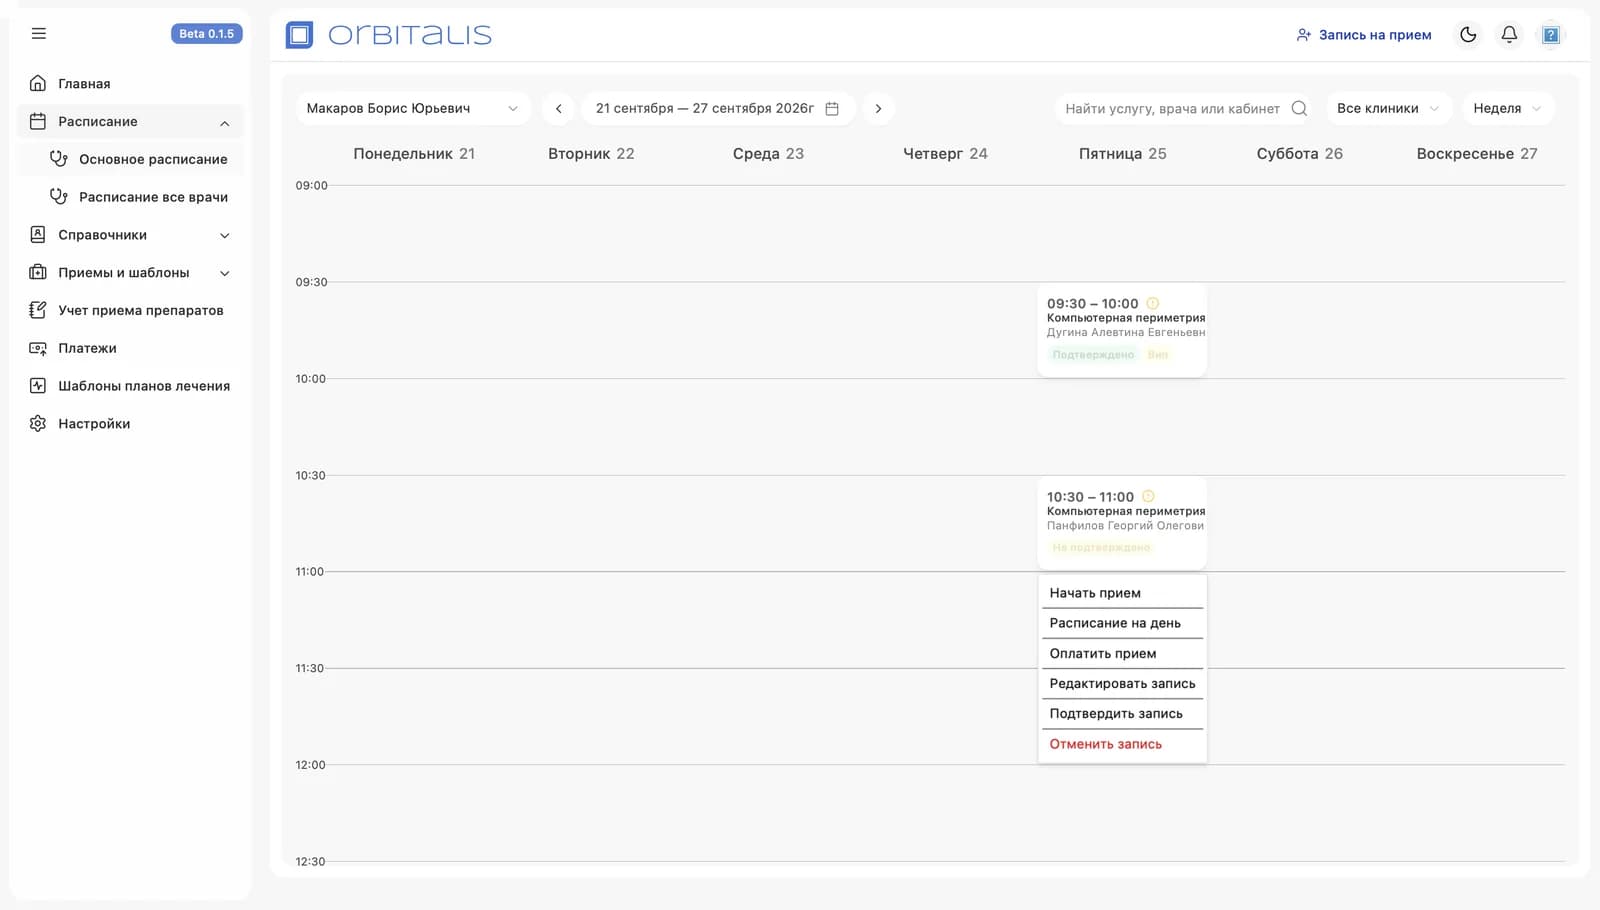Image resolution: width=1600 pixels, height=910 pixels.
Task: Choose Подтвердить запись menu item
Action: pyautogui.click(x=1122, y=714)
